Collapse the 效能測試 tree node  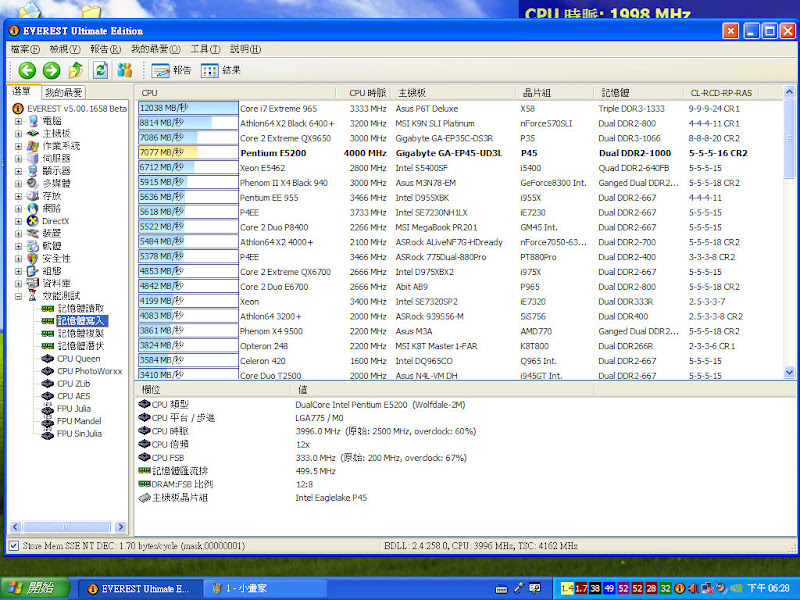[19, 296]
